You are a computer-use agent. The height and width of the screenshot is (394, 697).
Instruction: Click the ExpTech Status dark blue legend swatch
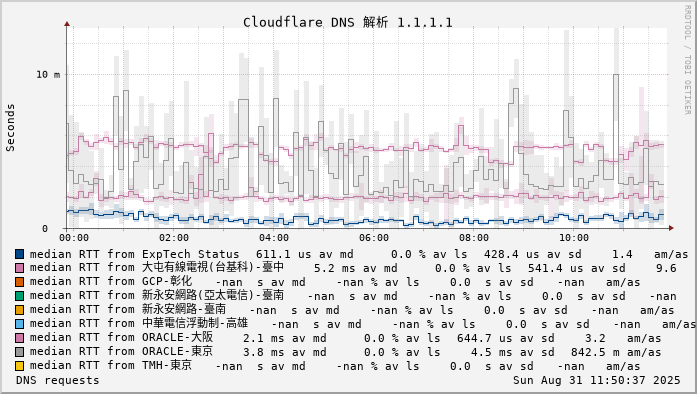click(20, 254)
